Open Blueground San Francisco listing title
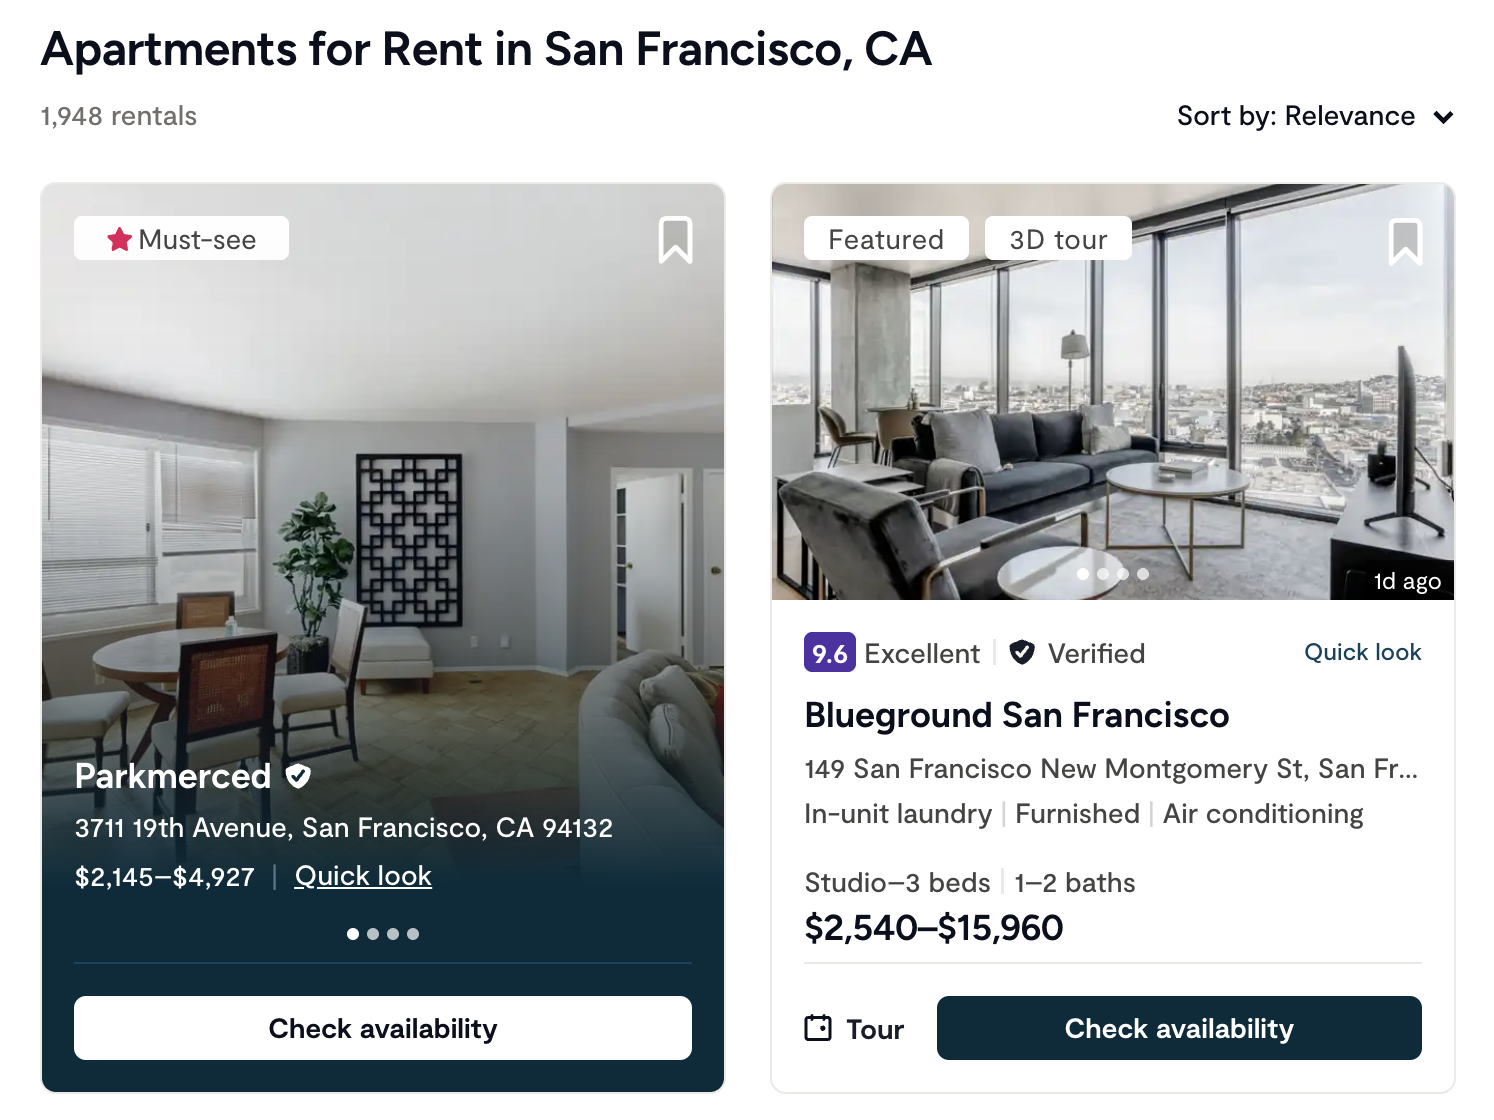 tap(1016, 716)
